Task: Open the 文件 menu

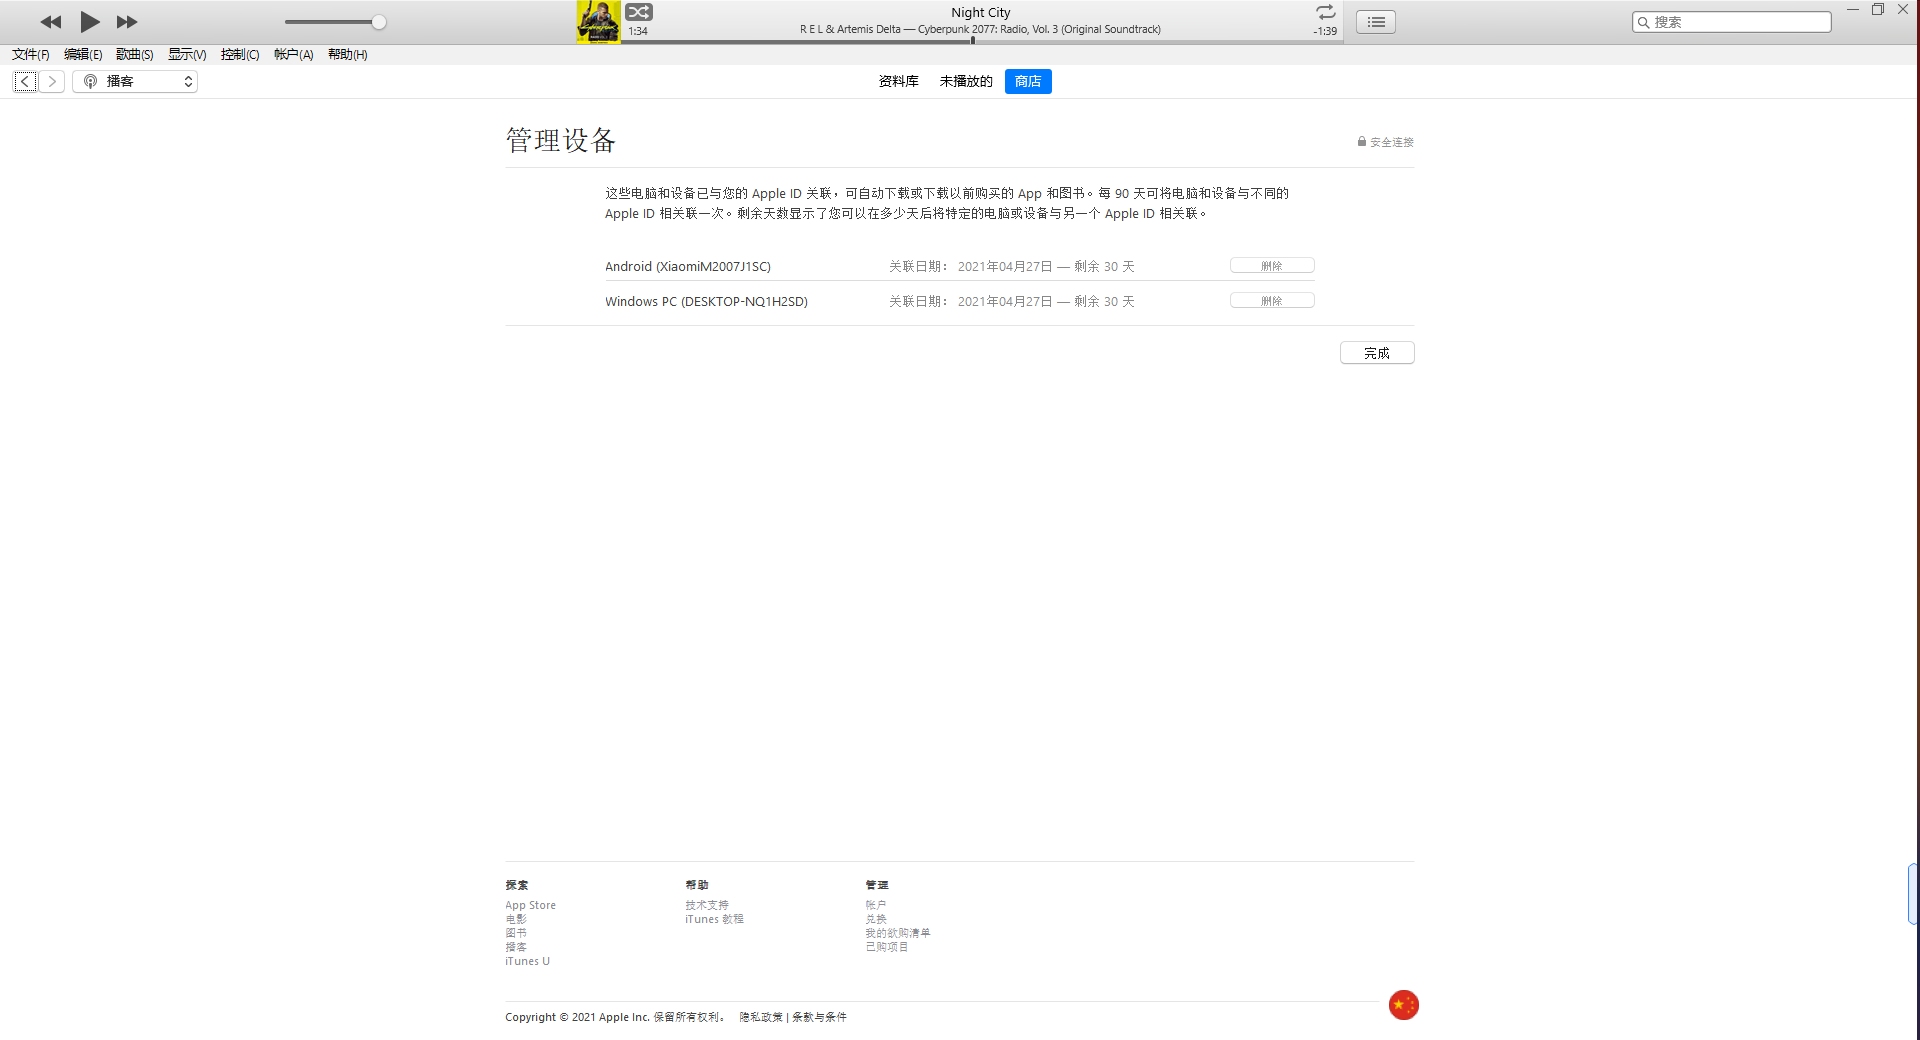Action: point(30,55)
